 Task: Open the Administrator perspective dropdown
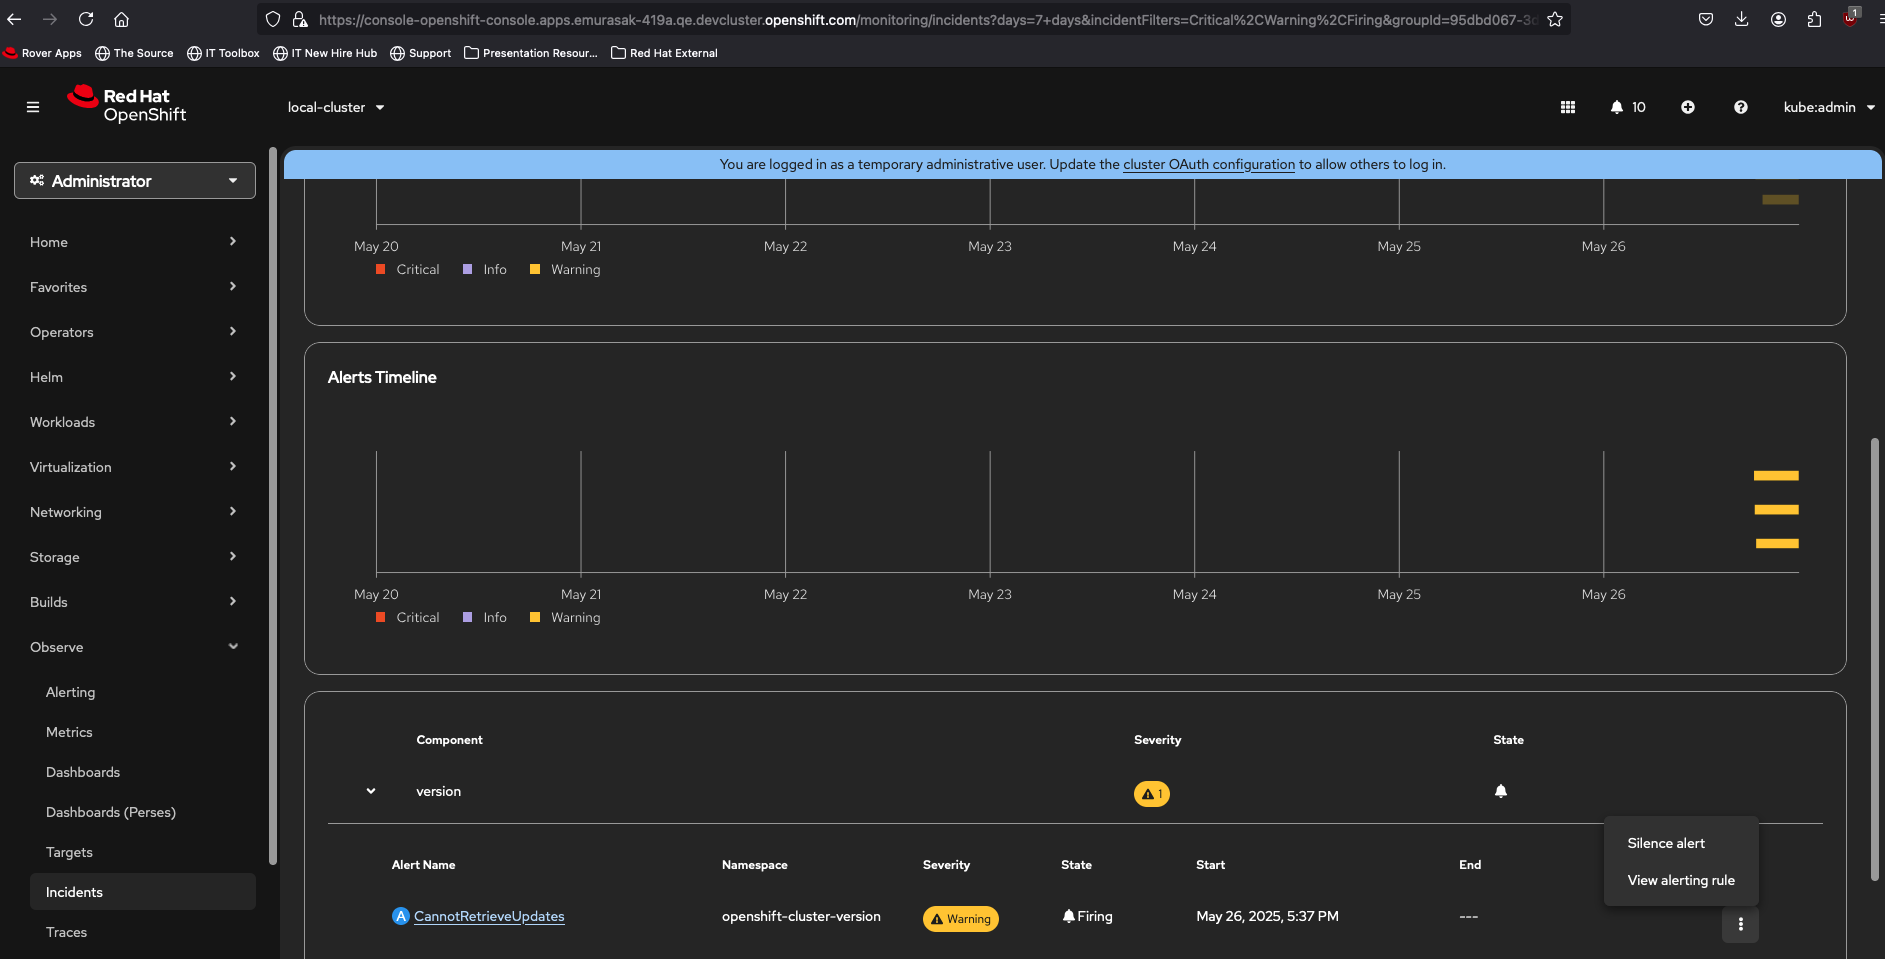[135, 181]
